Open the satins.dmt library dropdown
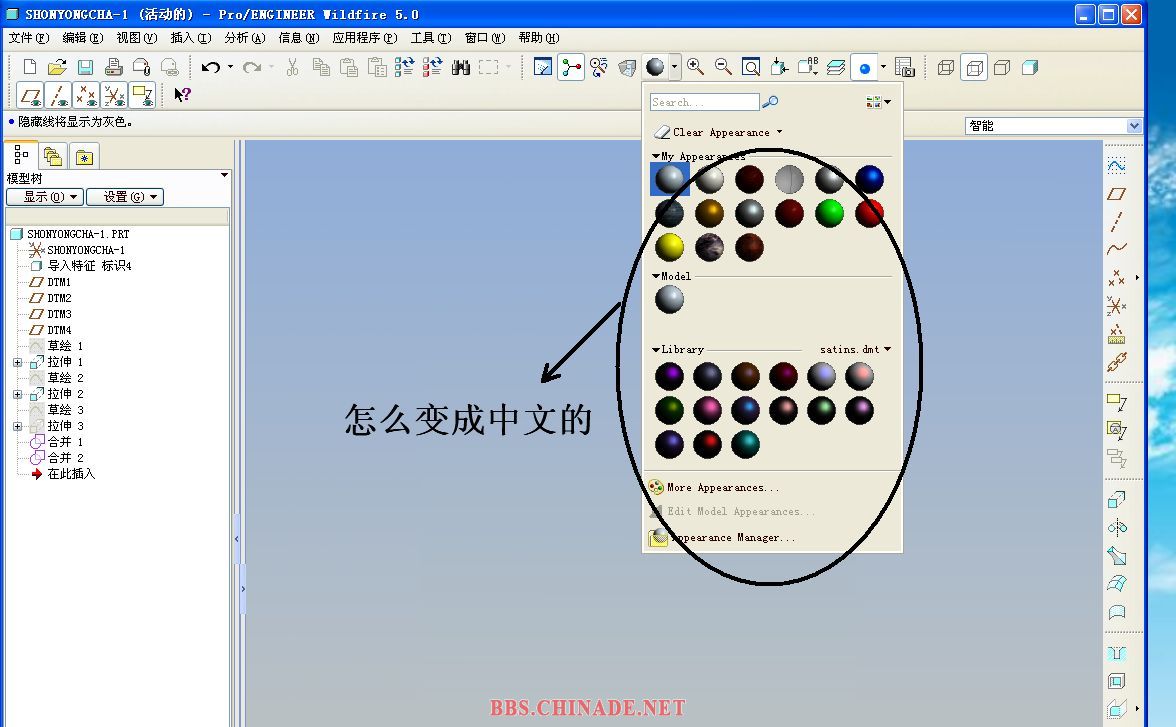This screenshot has width=1176, height=727. coord(887,349)
